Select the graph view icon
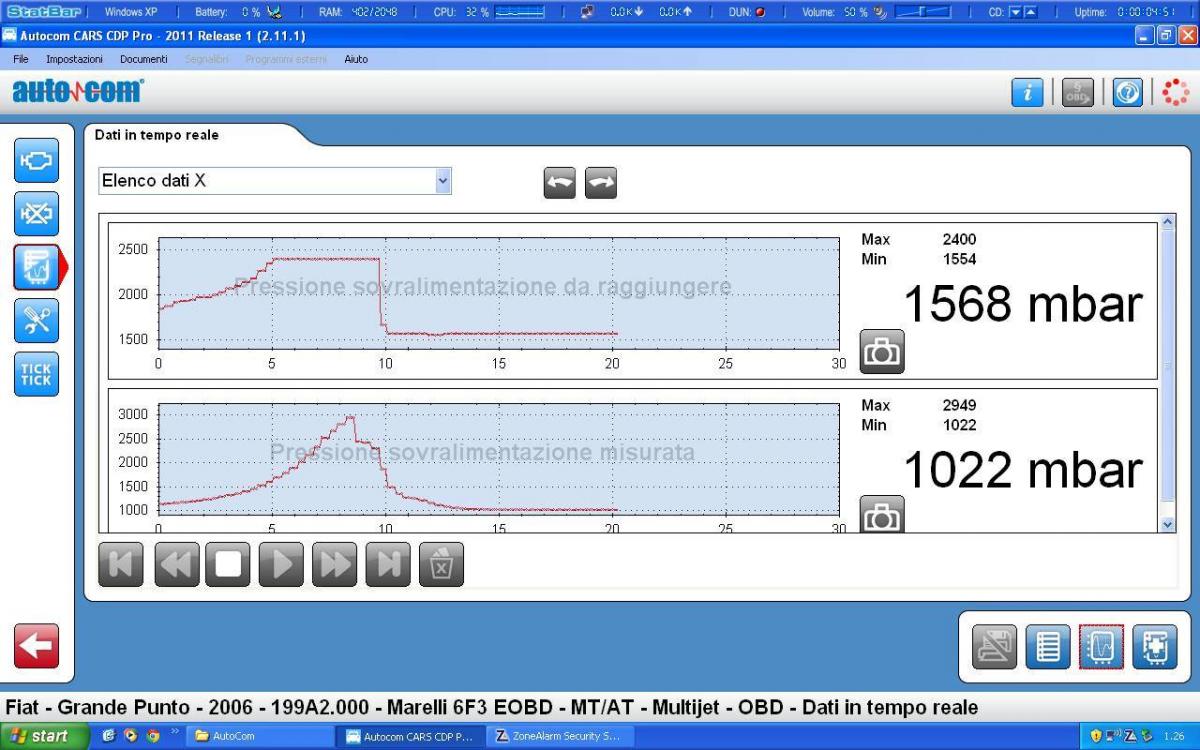Screen dimensions: 1200x750 click(1100, 646)
